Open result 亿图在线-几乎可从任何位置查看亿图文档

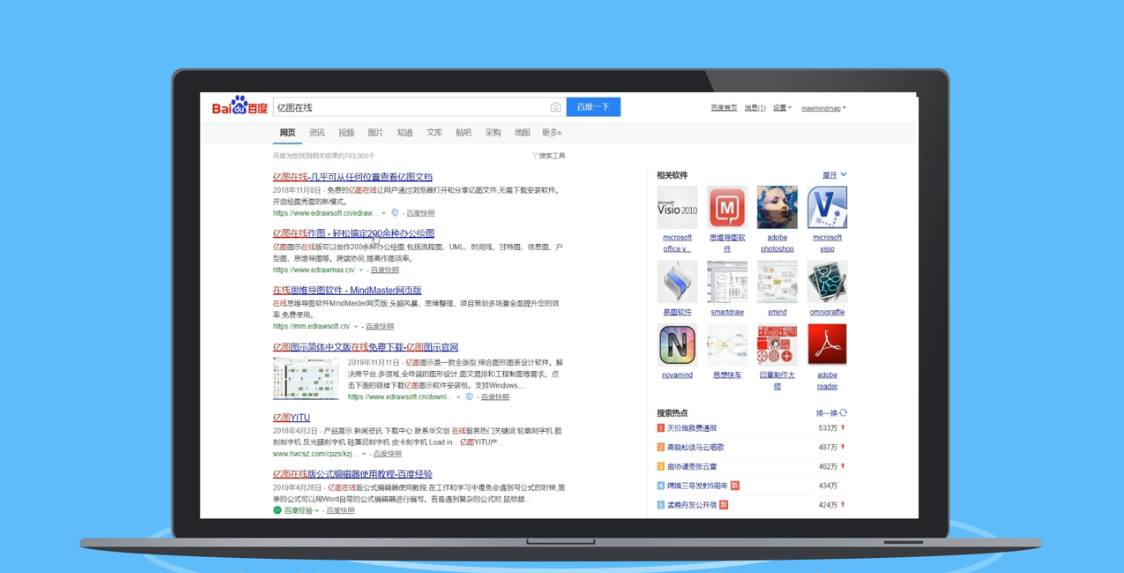point(353,176)
